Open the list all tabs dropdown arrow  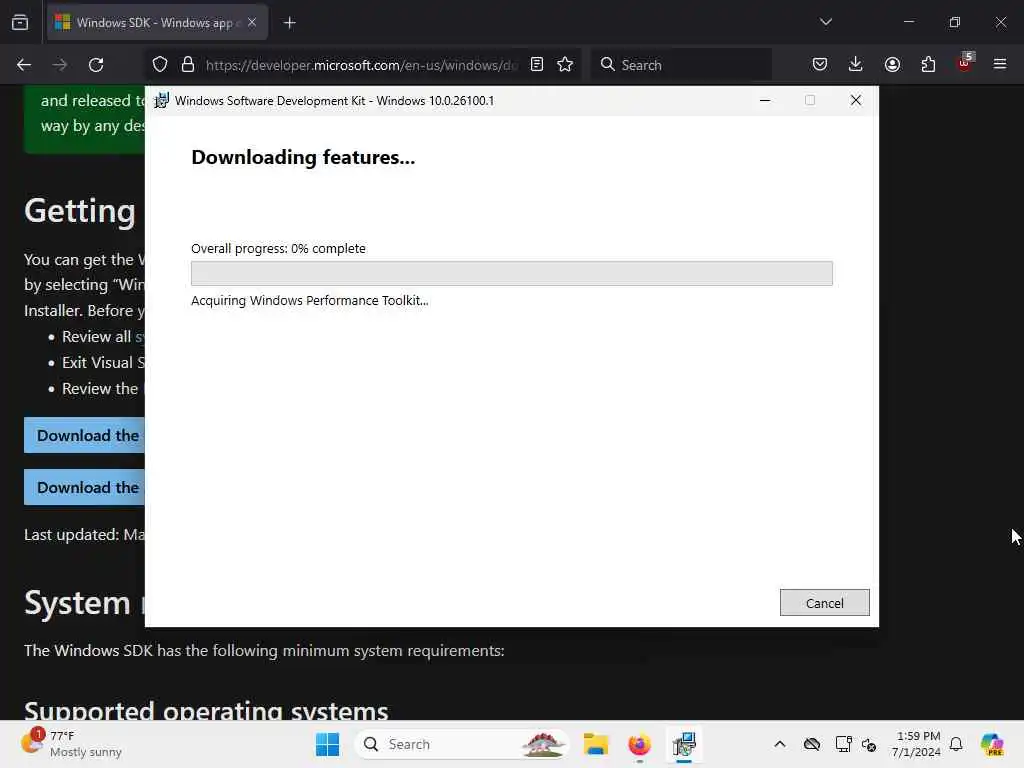pos(825,22)
